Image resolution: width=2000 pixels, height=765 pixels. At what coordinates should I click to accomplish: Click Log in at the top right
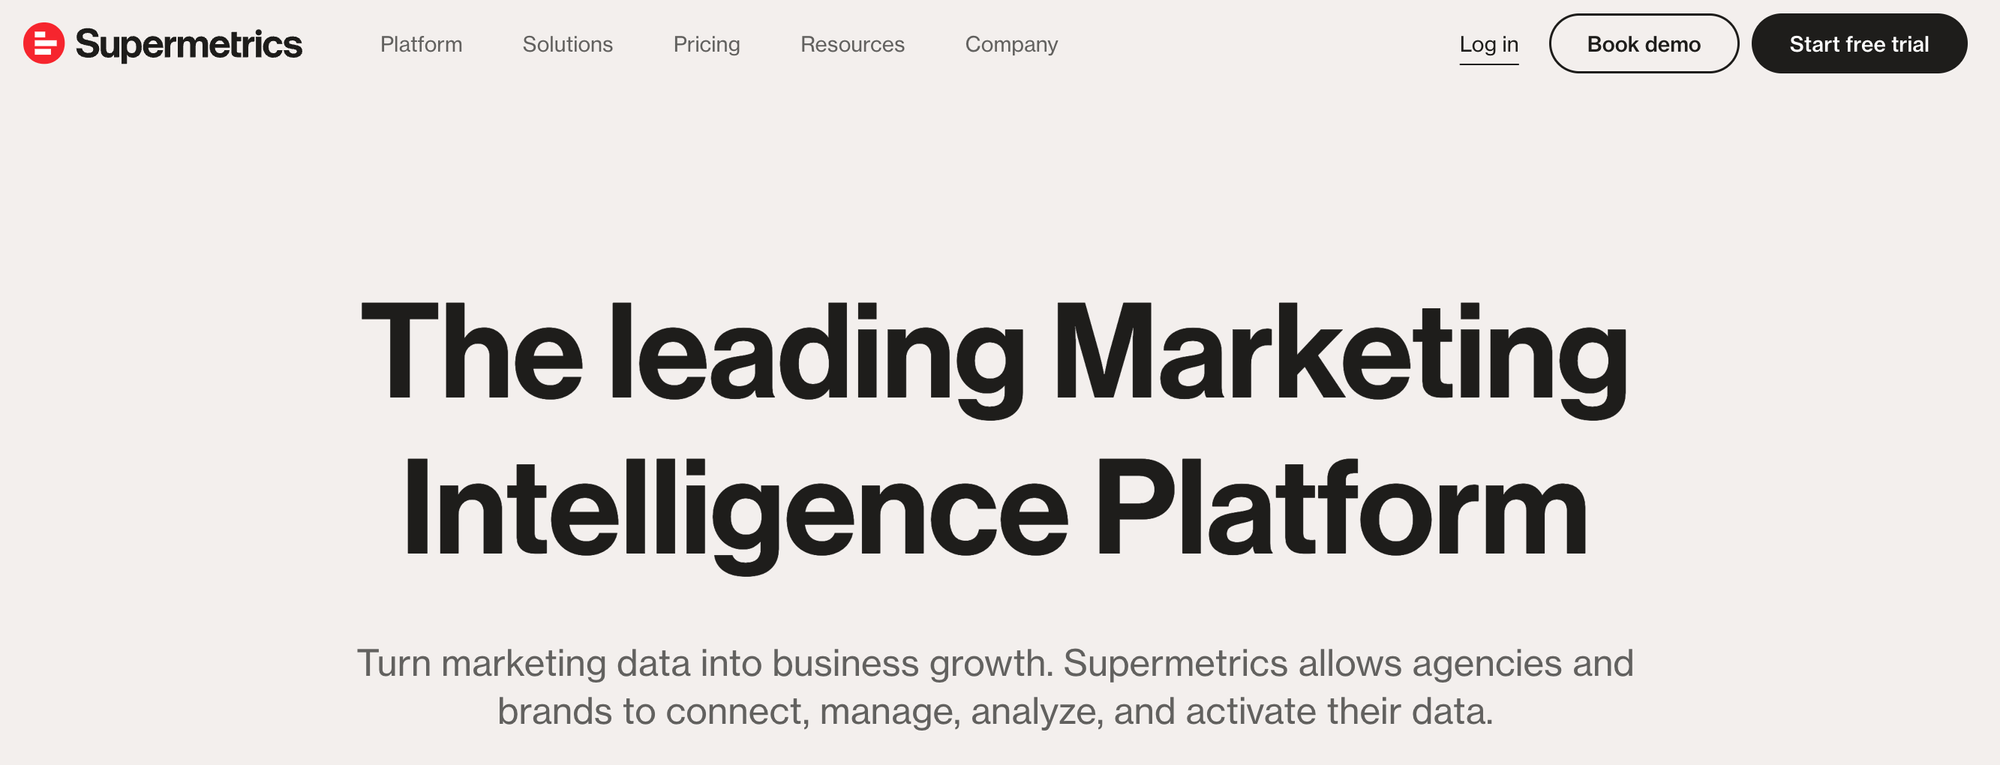point(1489,44)
